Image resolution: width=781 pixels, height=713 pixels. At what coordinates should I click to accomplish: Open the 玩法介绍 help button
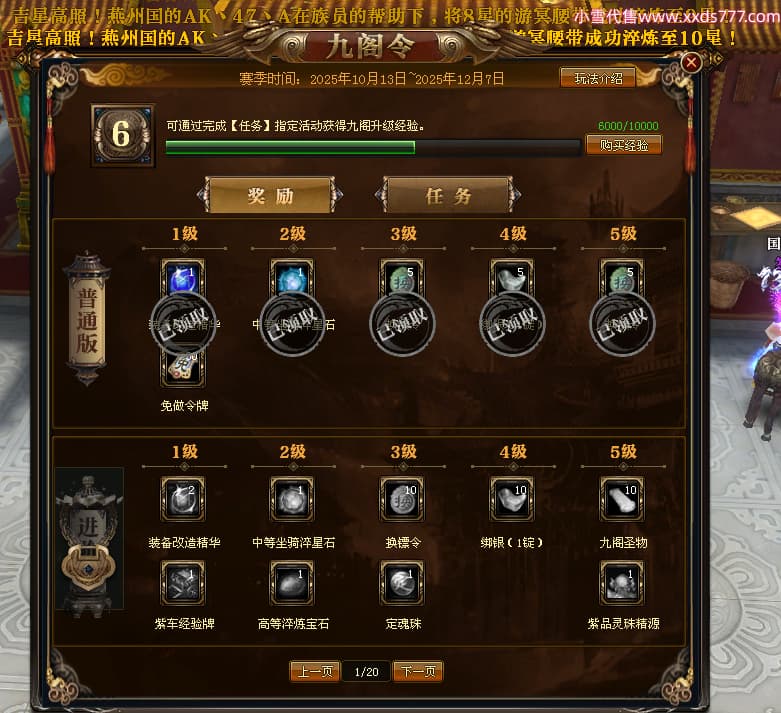(598, 78)
